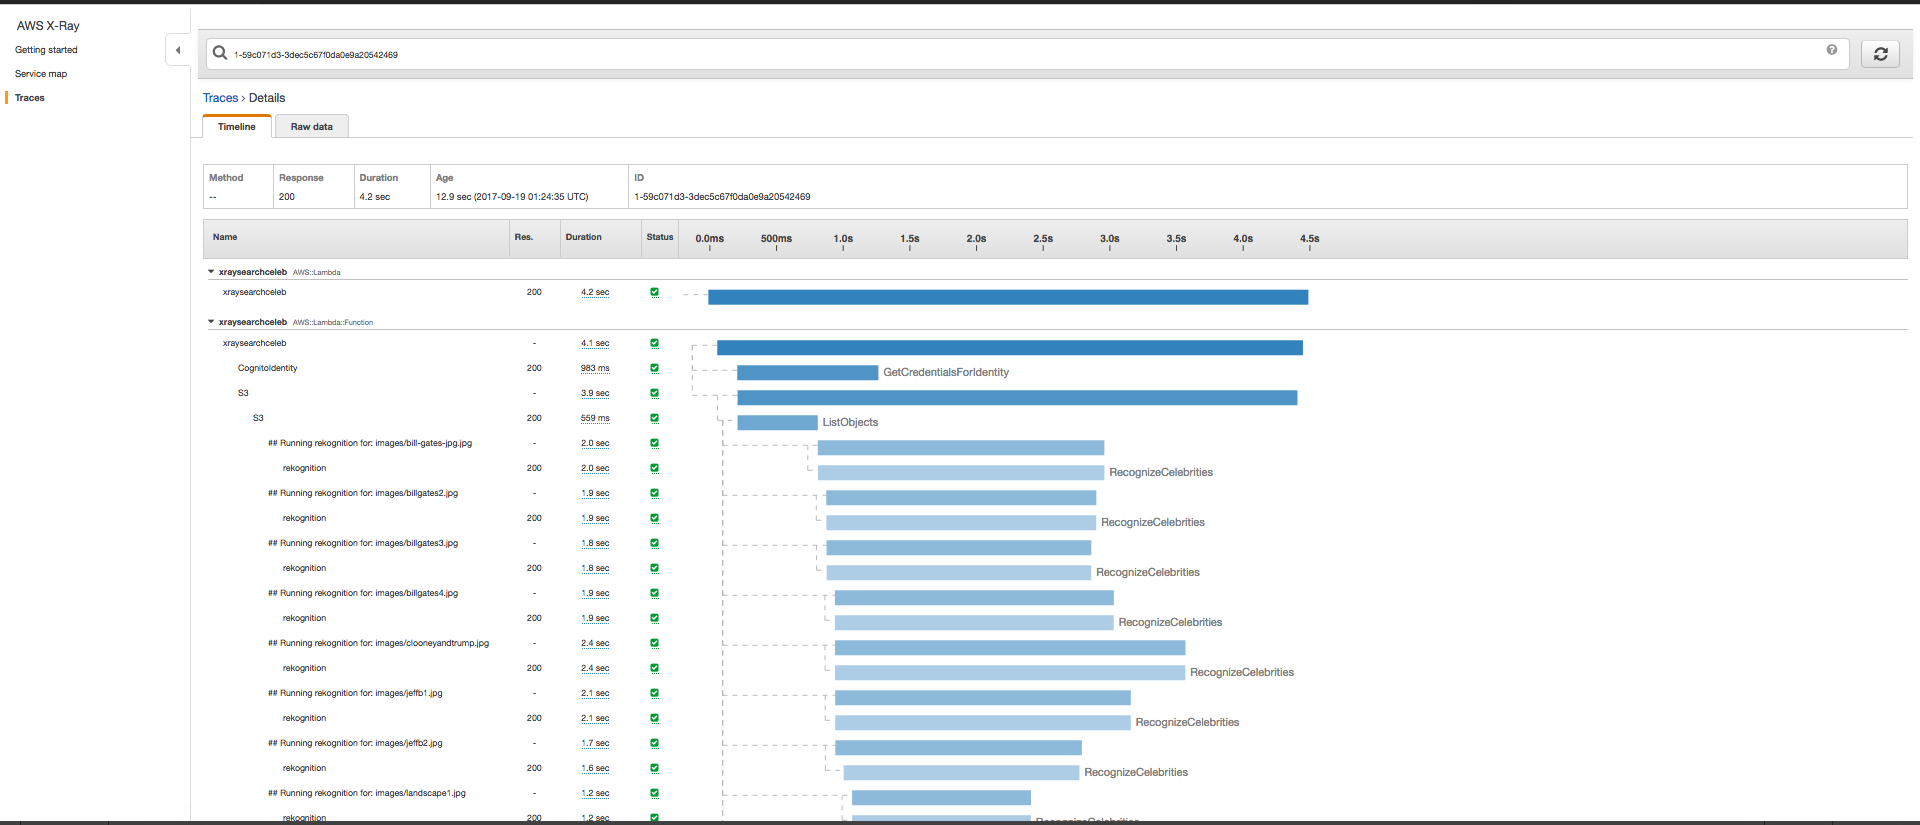The image size is (1920, 825).
Task: Select the Timeline tab
Action: click(x=237, y=127)
